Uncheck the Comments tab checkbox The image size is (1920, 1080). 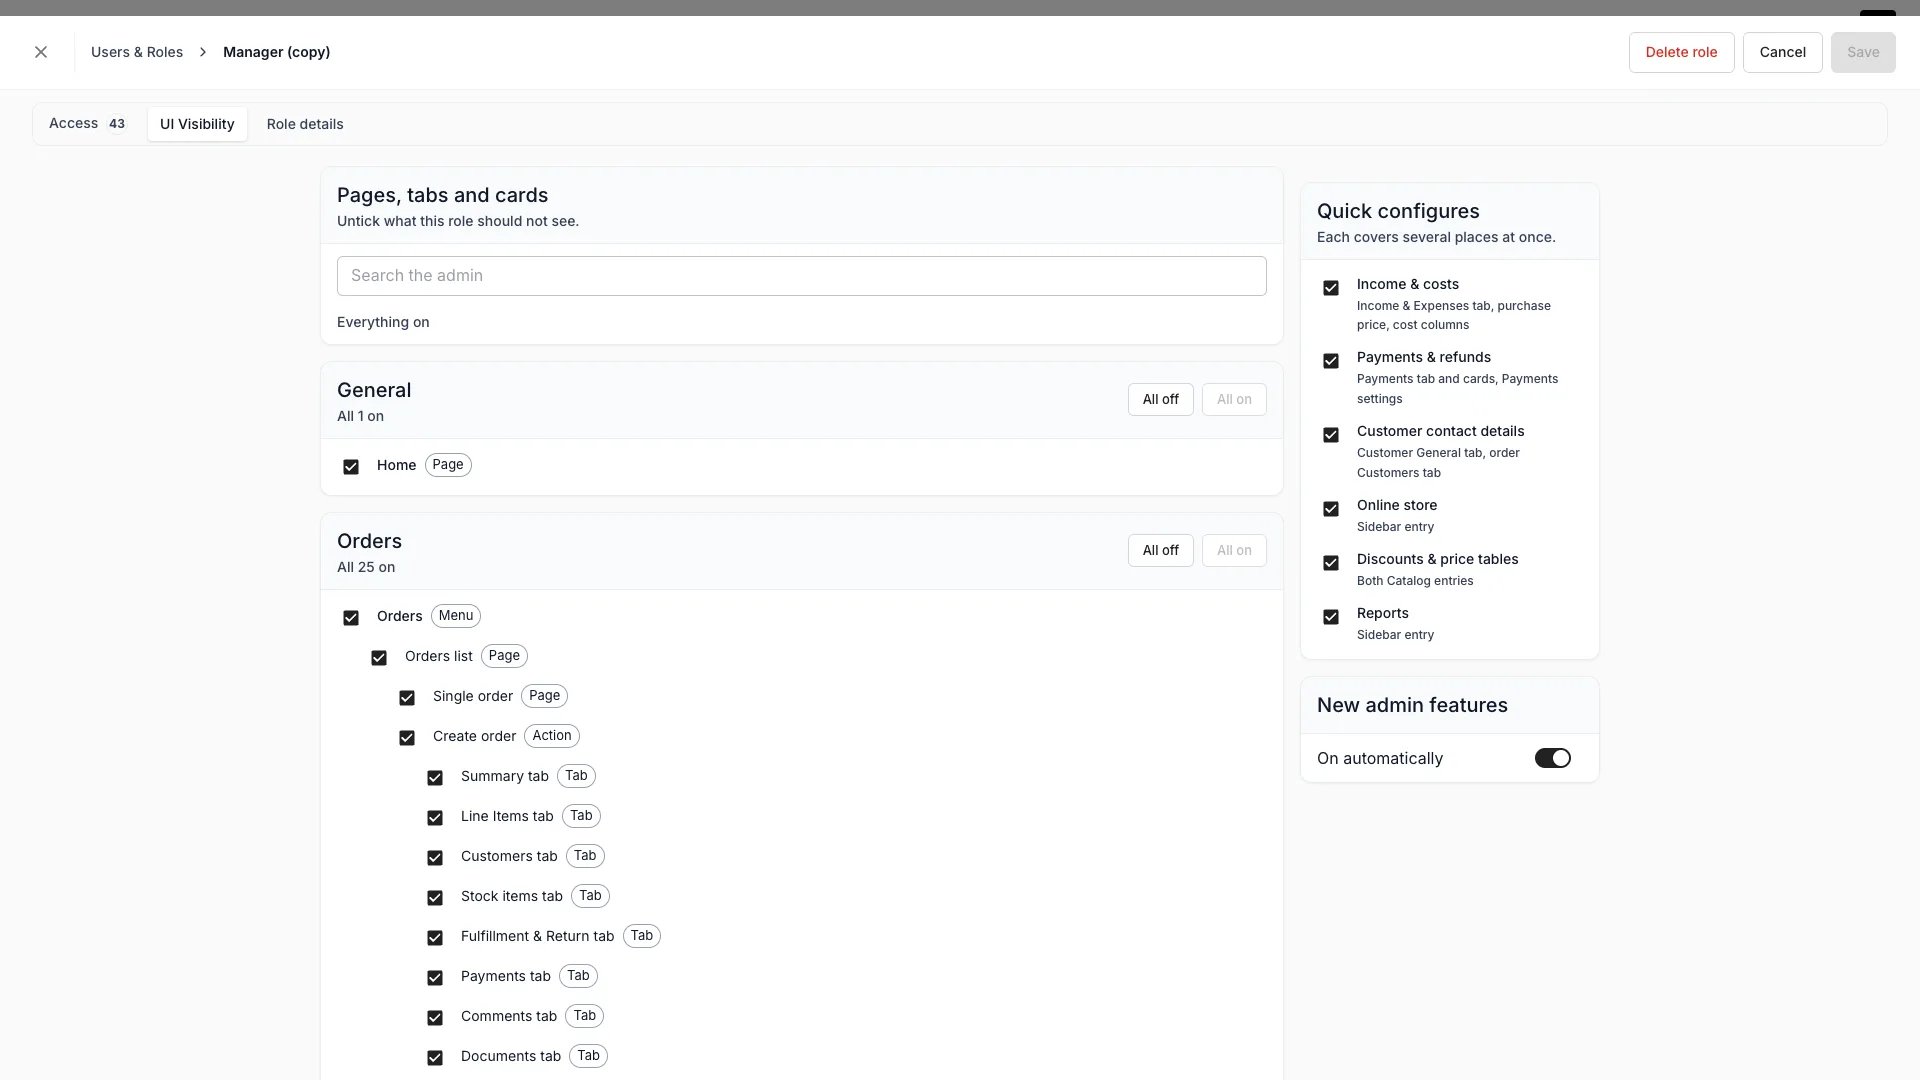click(x=435, y=1018)
